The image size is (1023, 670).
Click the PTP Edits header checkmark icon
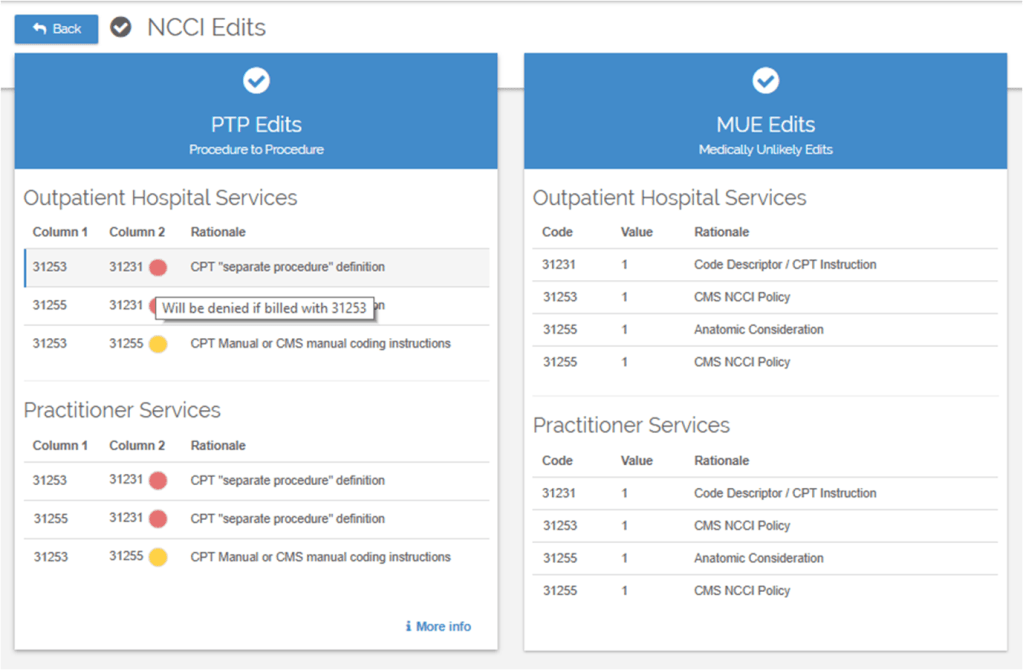tap(256, 81)
